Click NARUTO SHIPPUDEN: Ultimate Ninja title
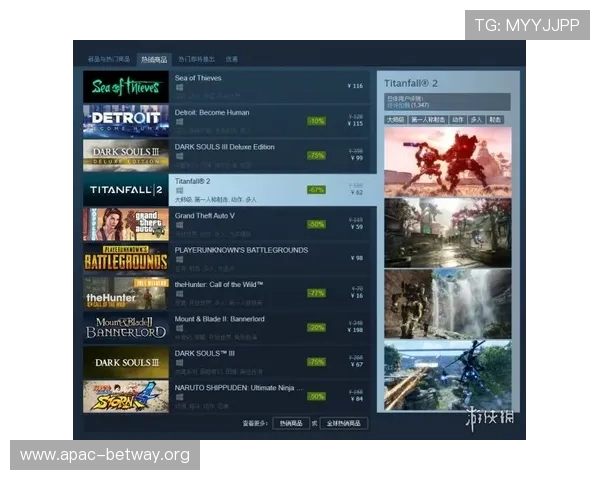The height and width of the screenshot is (480, 600). click(238, 388)
